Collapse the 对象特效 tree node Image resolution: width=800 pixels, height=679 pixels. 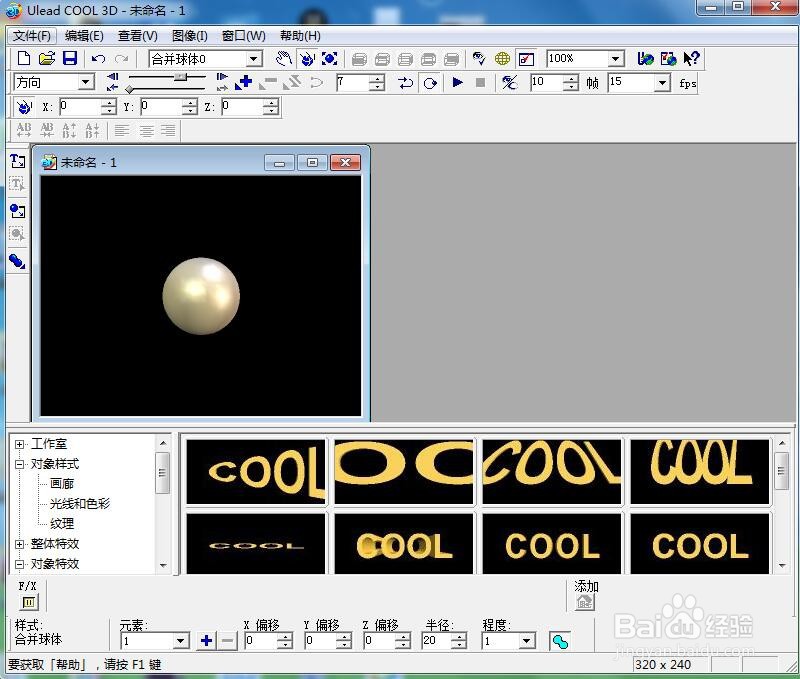[x=19, y=564]
